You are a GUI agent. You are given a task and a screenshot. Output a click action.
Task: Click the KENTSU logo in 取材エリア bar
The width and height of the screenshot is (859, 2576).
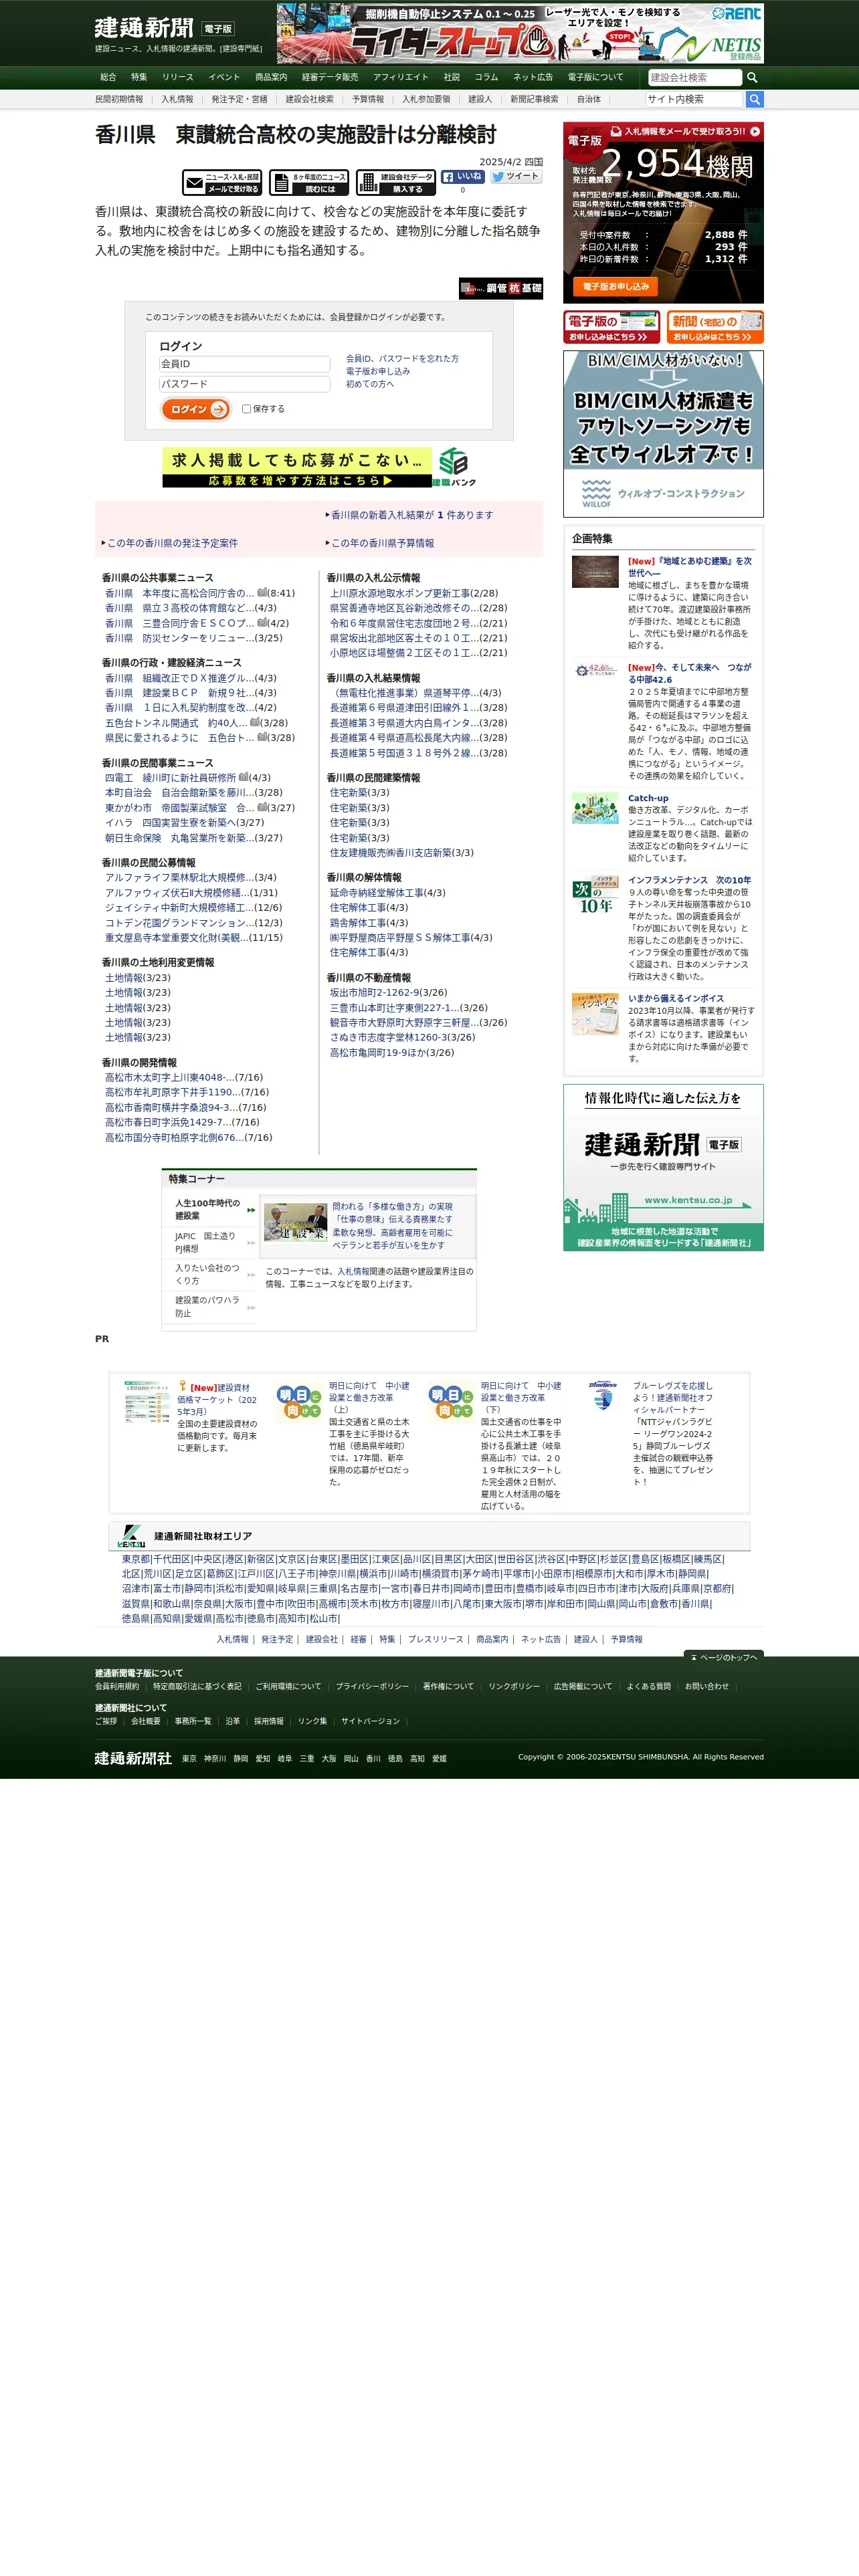131,1535
